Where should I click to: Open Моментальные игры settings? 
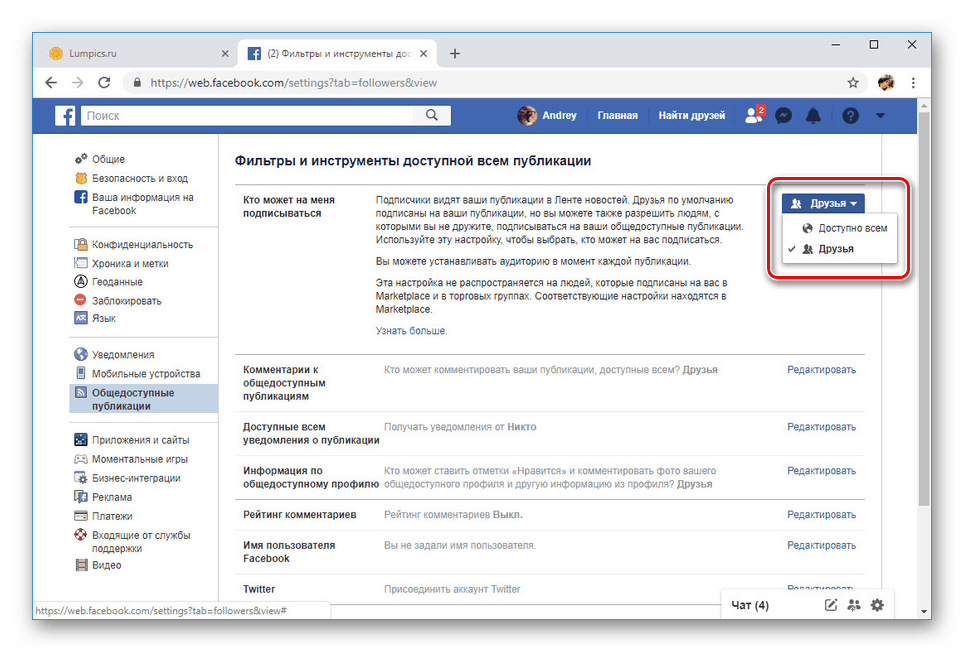coord(140,459)
